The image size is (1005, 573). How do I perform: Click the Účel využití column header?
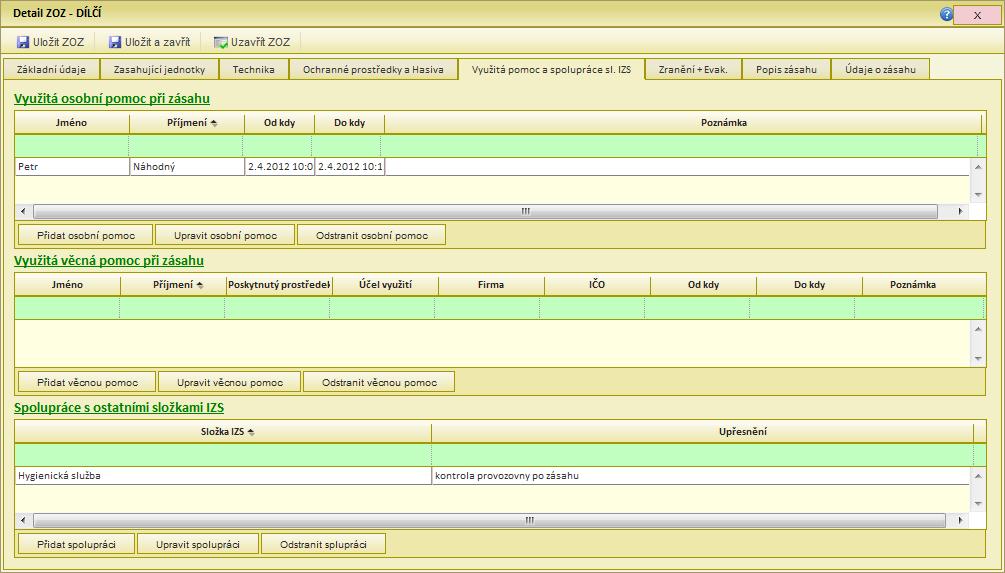[385, 285]
